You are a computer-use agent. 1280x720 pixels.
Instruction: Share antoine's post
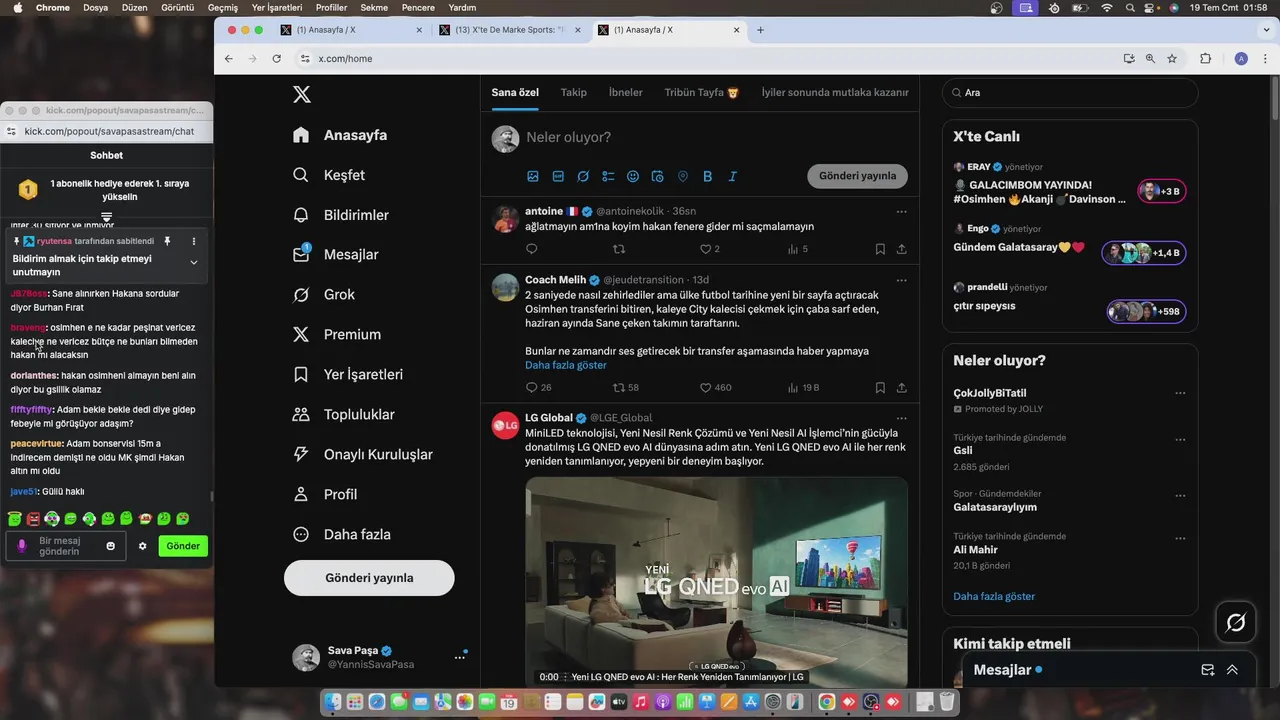pyautogui.click(x=902, y=249)
